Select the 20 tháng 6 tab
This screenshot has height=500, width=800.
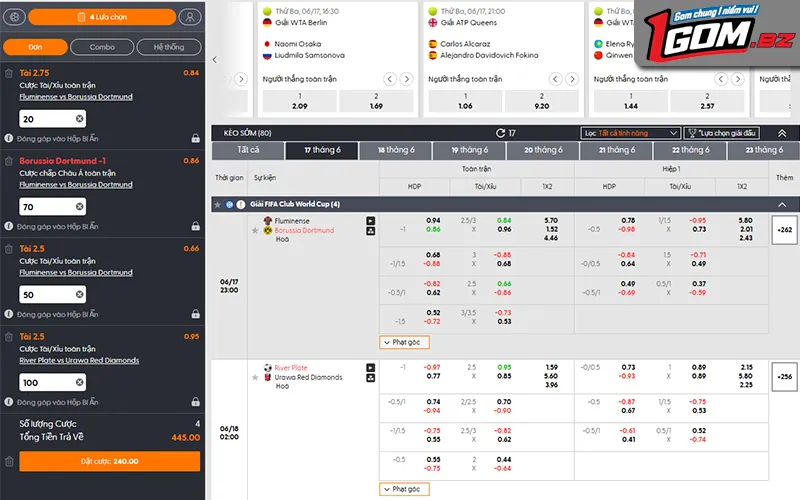click(543, 150)
